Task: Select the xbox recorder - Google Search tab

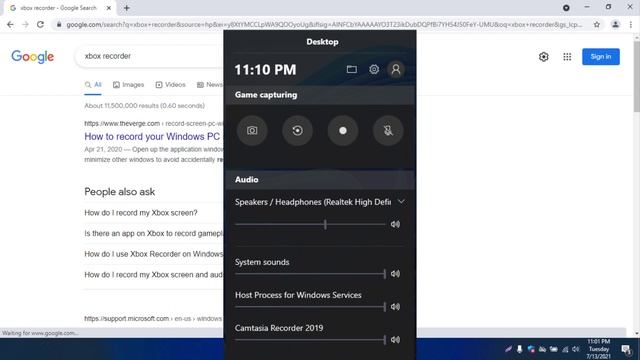Action: (x=59, y=8)
